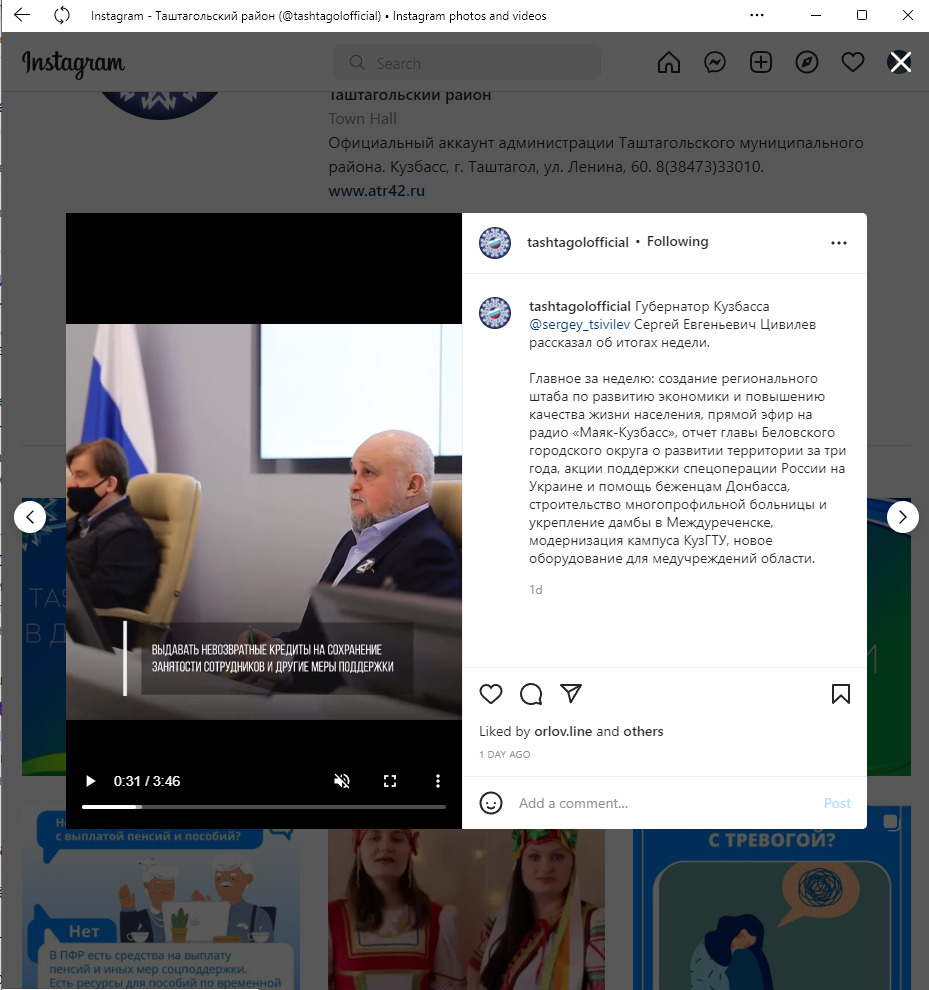Viewport: 929px width, 990px height.
Task: Open the folk costume women post thumbnail
Action: (466, 909)
